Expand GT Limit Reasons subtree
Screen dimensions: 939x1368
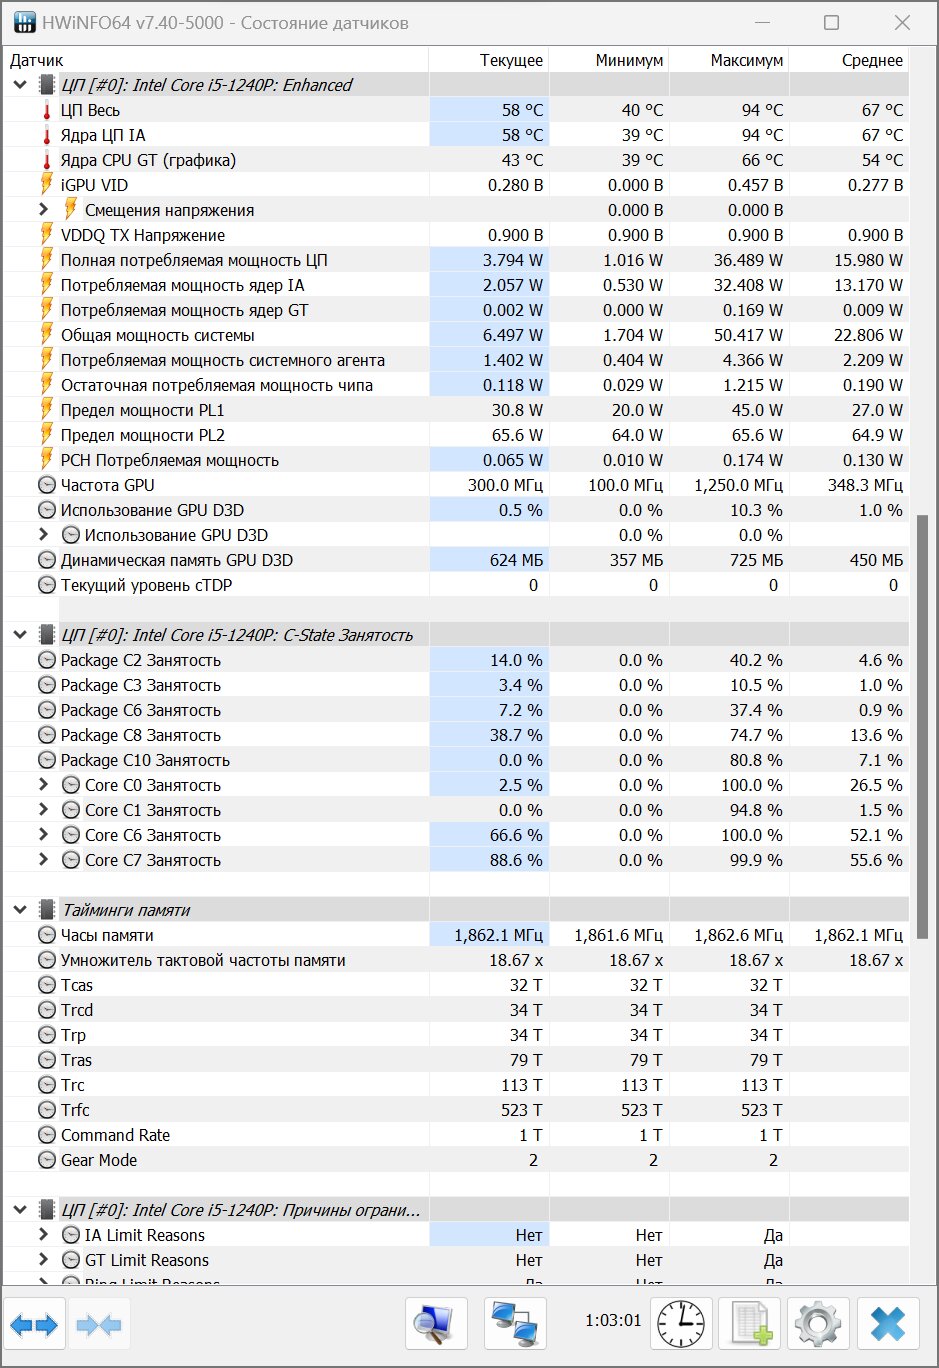click(x=43, y=1260)
